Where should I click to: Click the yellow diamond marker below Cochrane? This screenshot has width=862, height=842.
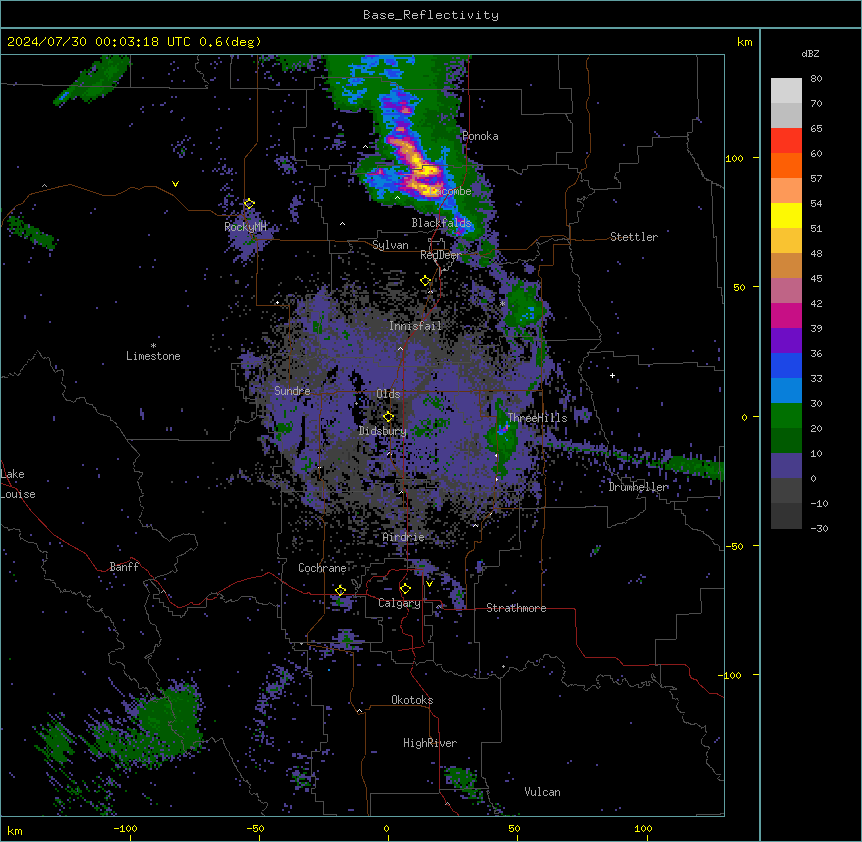(340, 590)
